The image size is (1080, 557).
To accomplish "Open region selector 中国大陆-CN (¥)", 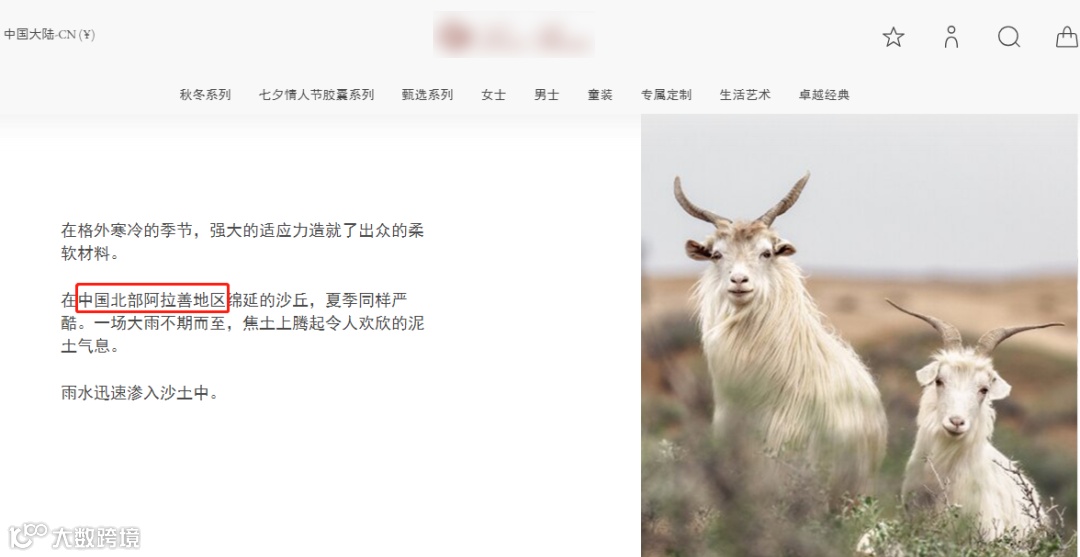I will 50,34.
